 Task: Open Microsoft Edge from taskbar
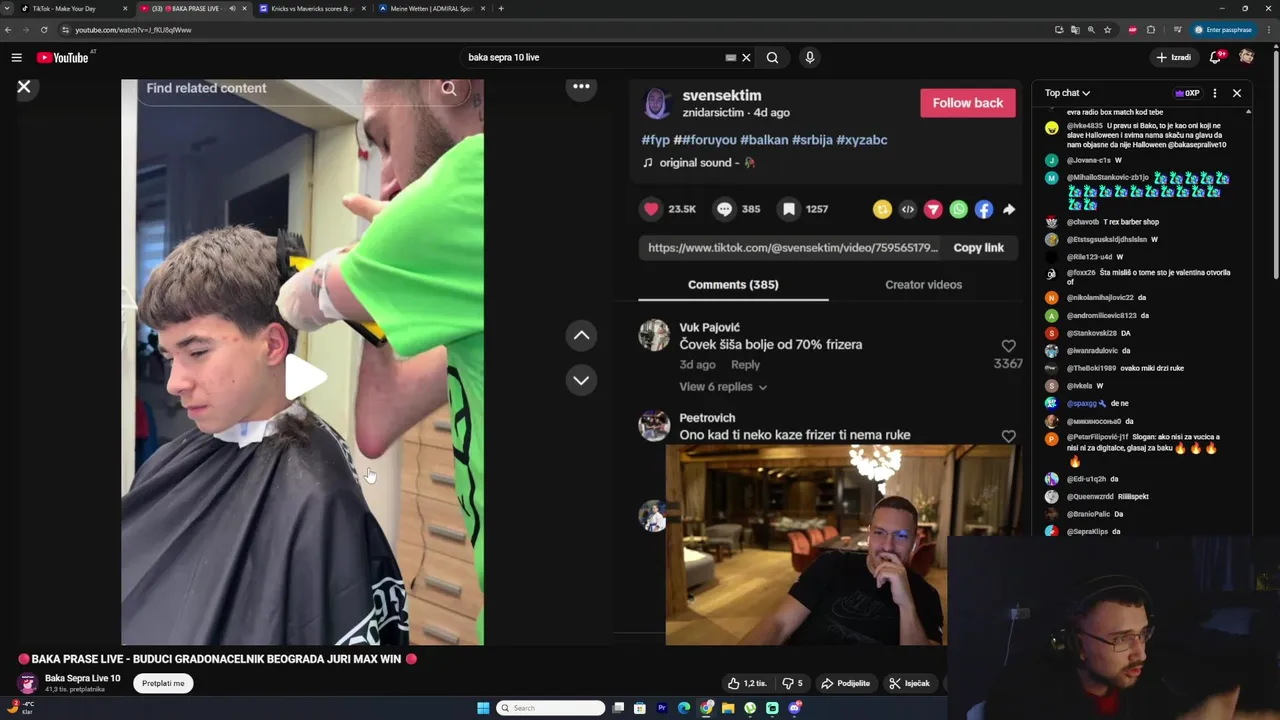(x=684, y=708)
